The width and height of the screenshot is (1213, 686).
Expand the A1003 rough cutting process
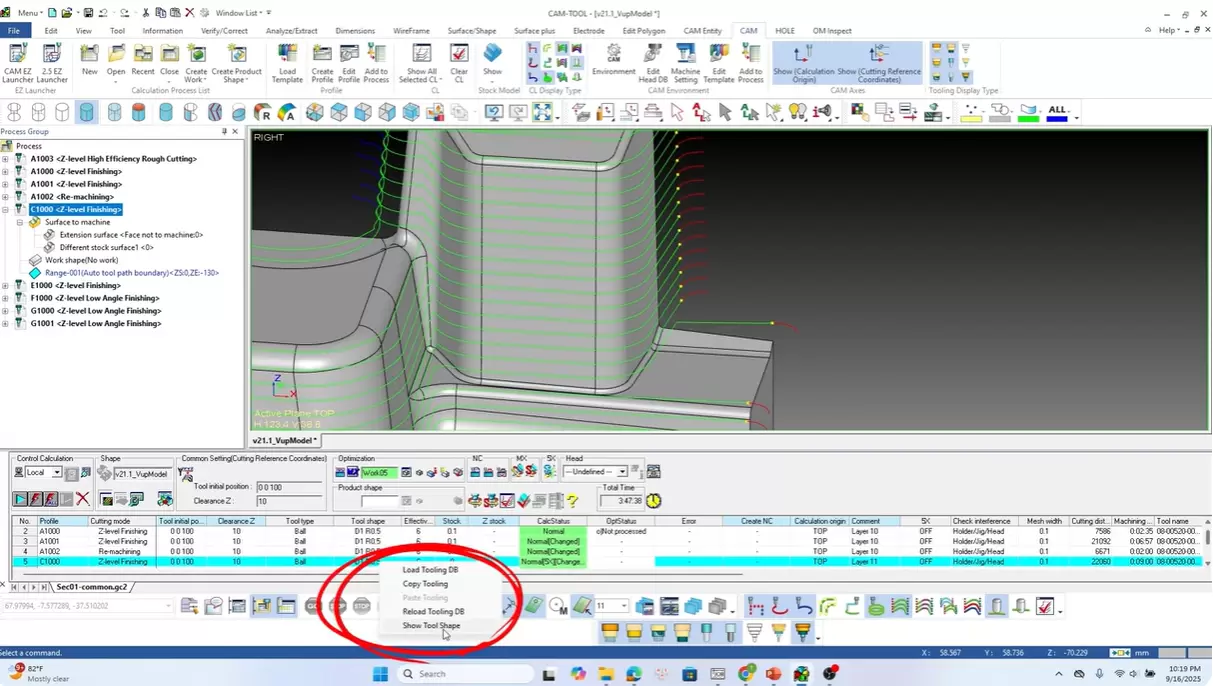coord(6,159)
